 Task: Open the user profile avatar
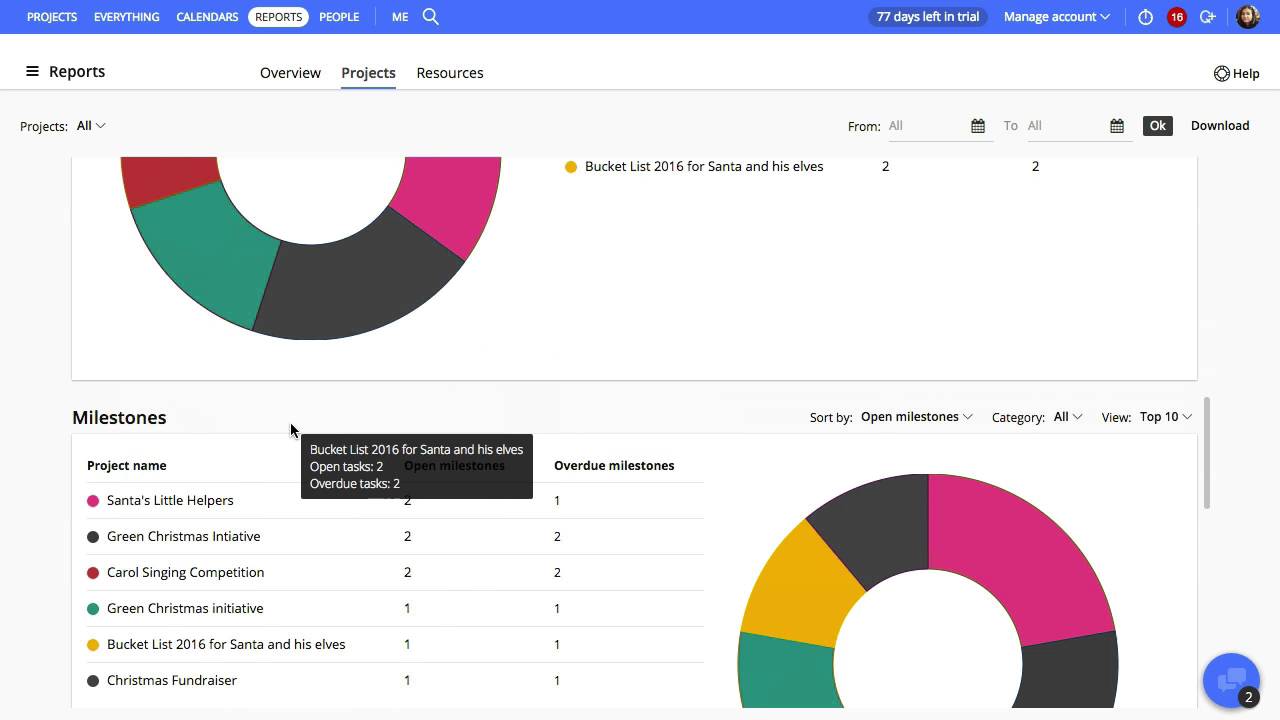1247,17
